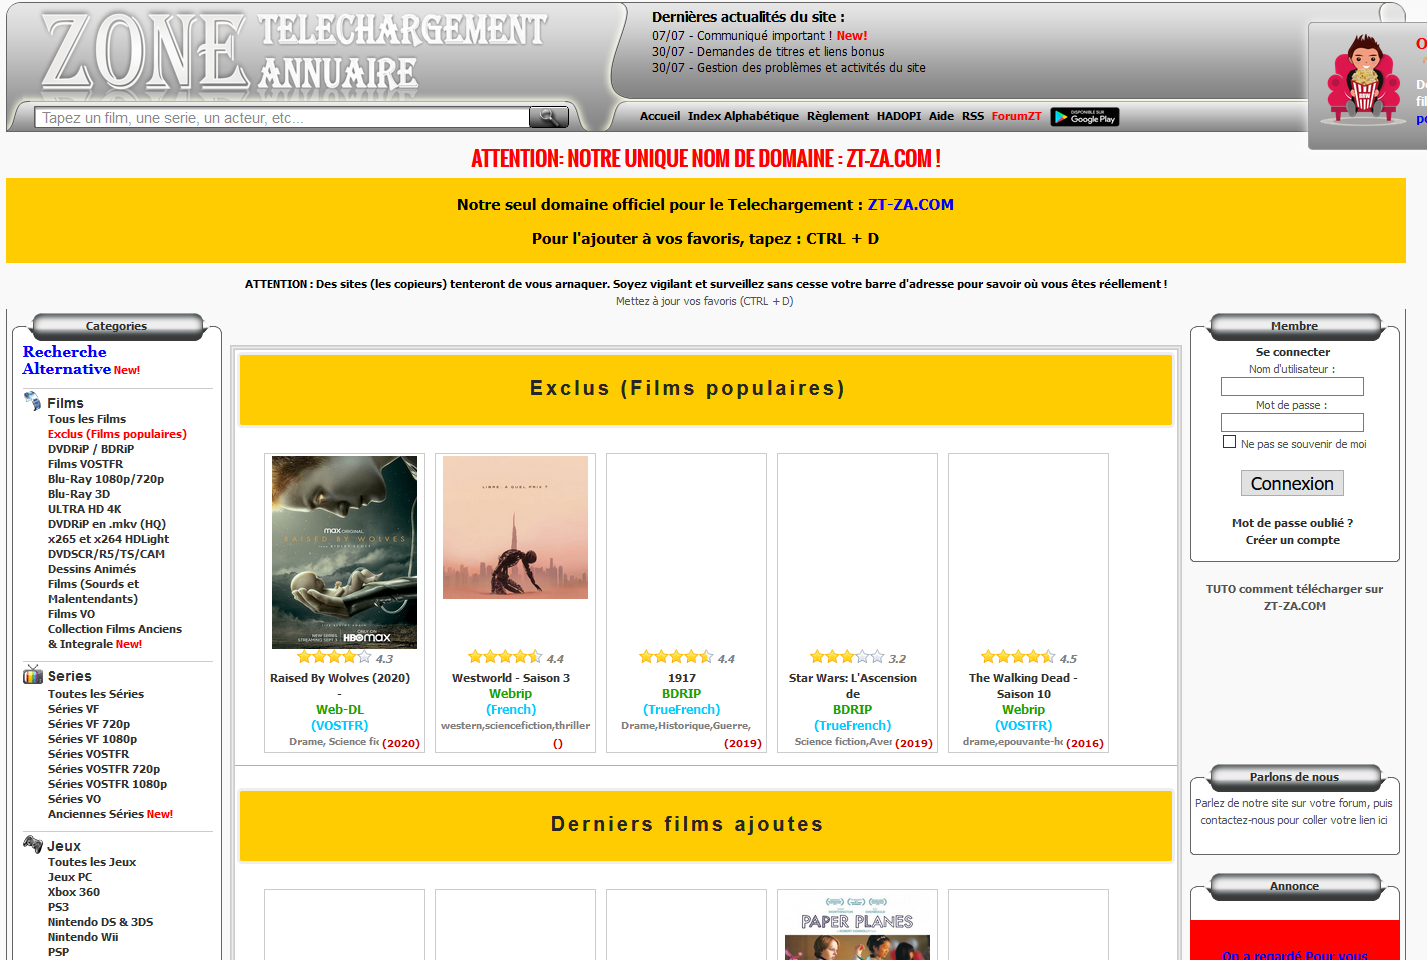This screenshot has width=1427, height=960.
Task: Open the HADOPI menu link
Action: click(x=899, y=116)
